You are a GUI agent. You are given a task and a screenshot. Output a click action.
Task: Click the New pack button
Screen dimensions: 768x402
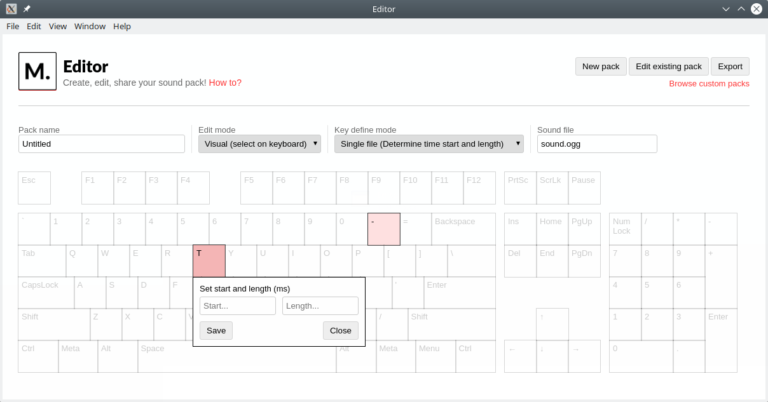pyautogui.click(x=600, y=66)
